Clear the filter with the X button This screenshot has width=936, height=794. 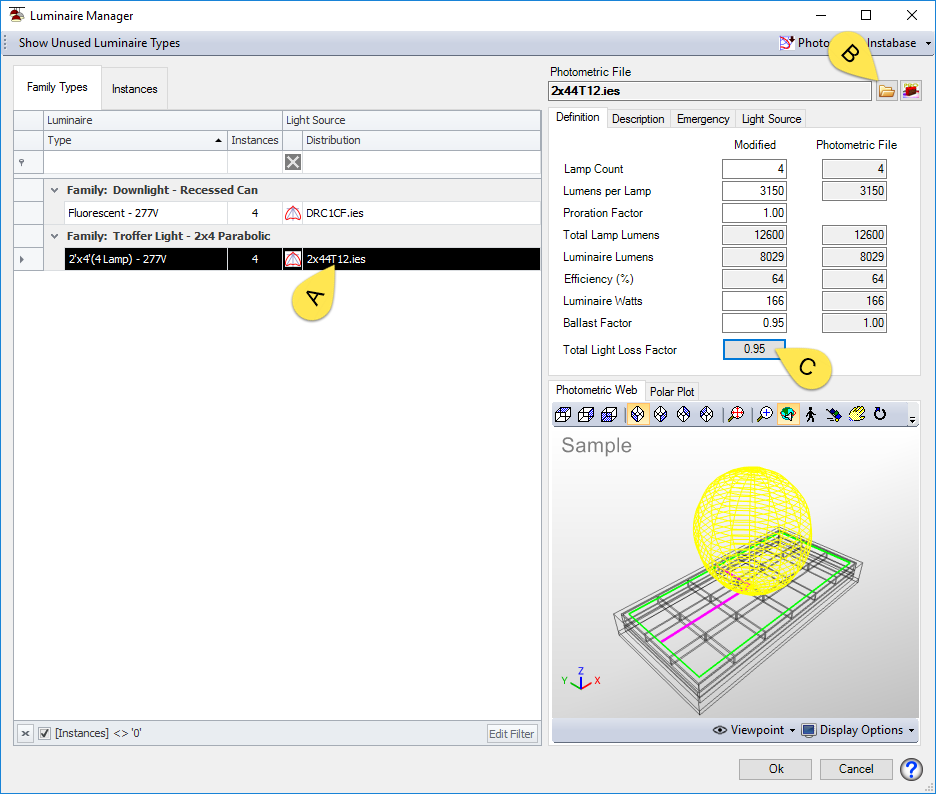click(23, 733)
